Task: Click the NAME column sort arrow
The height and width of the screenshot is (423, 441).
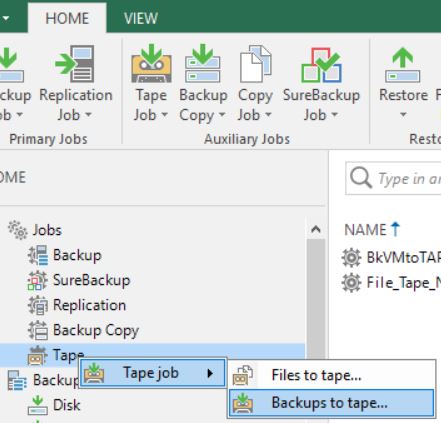Action: pos(395,229)
